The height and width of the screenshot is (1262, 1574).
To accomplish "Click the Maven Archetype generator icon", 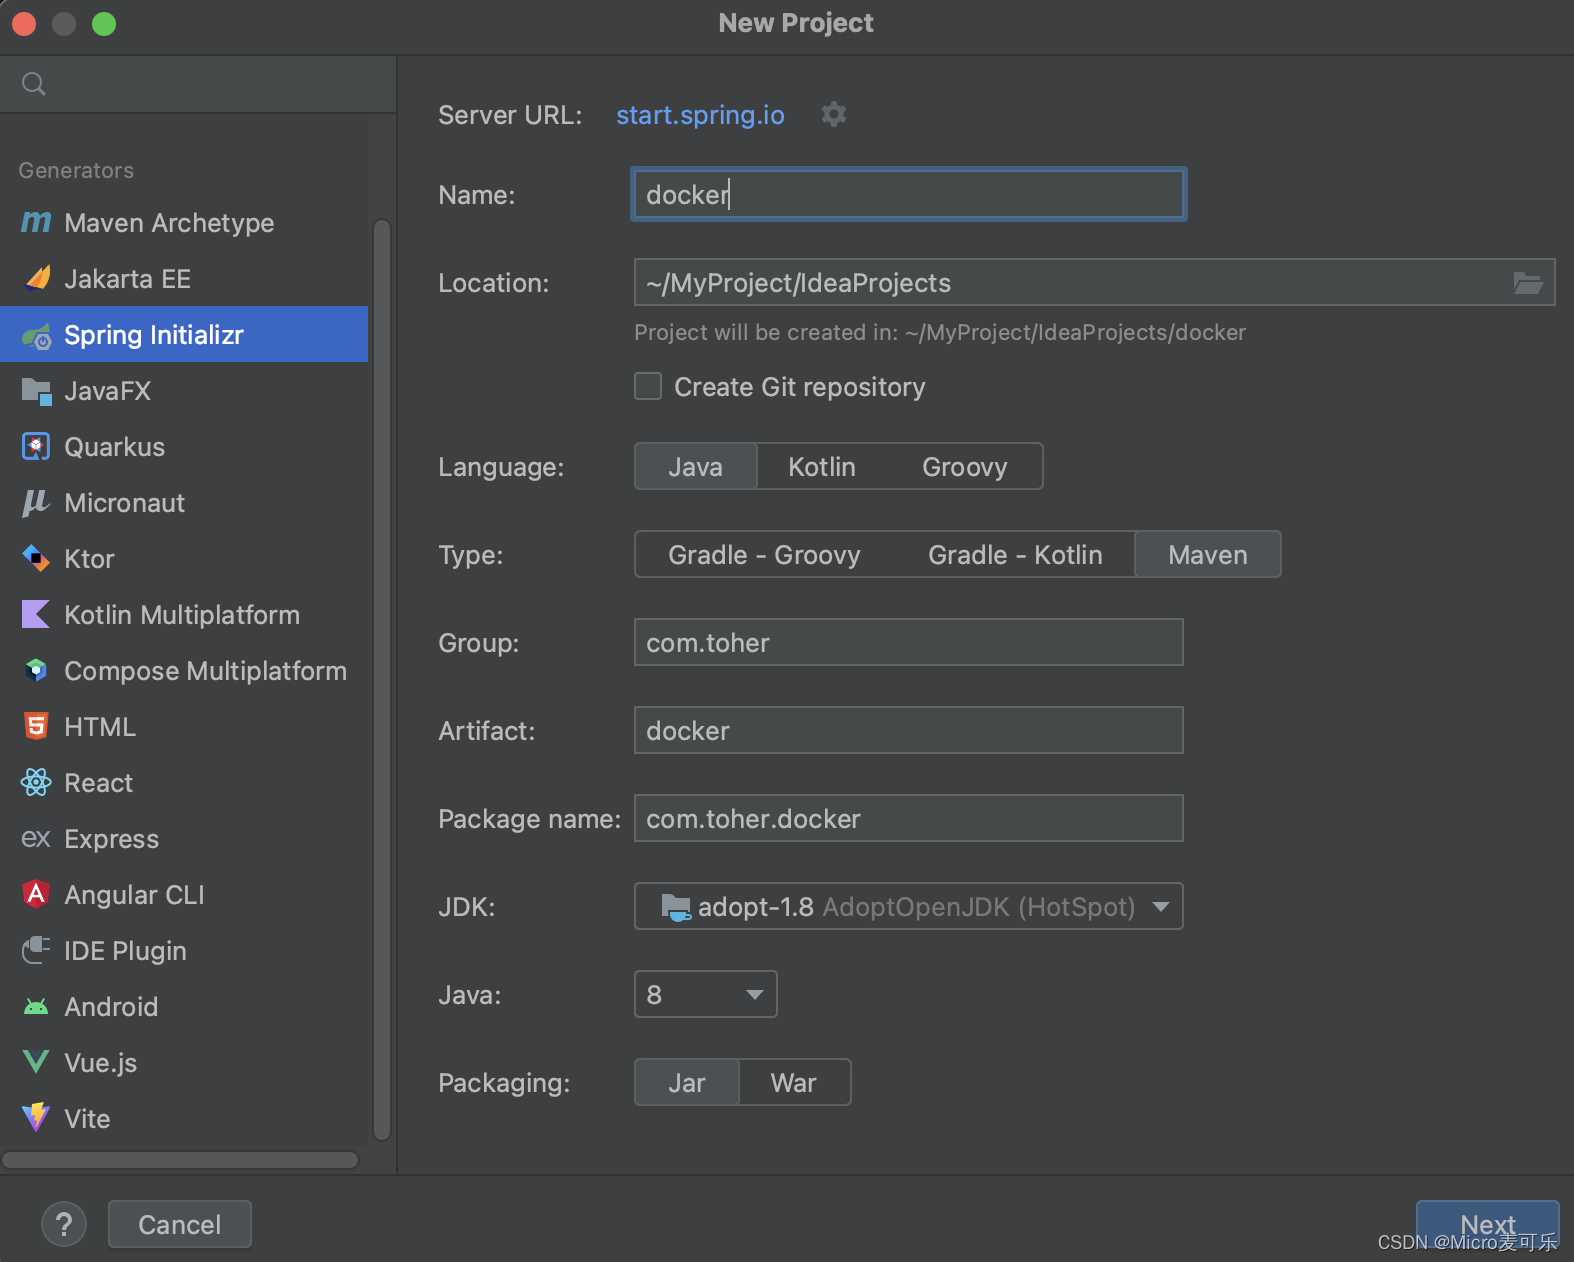I will tap(36, 222).
